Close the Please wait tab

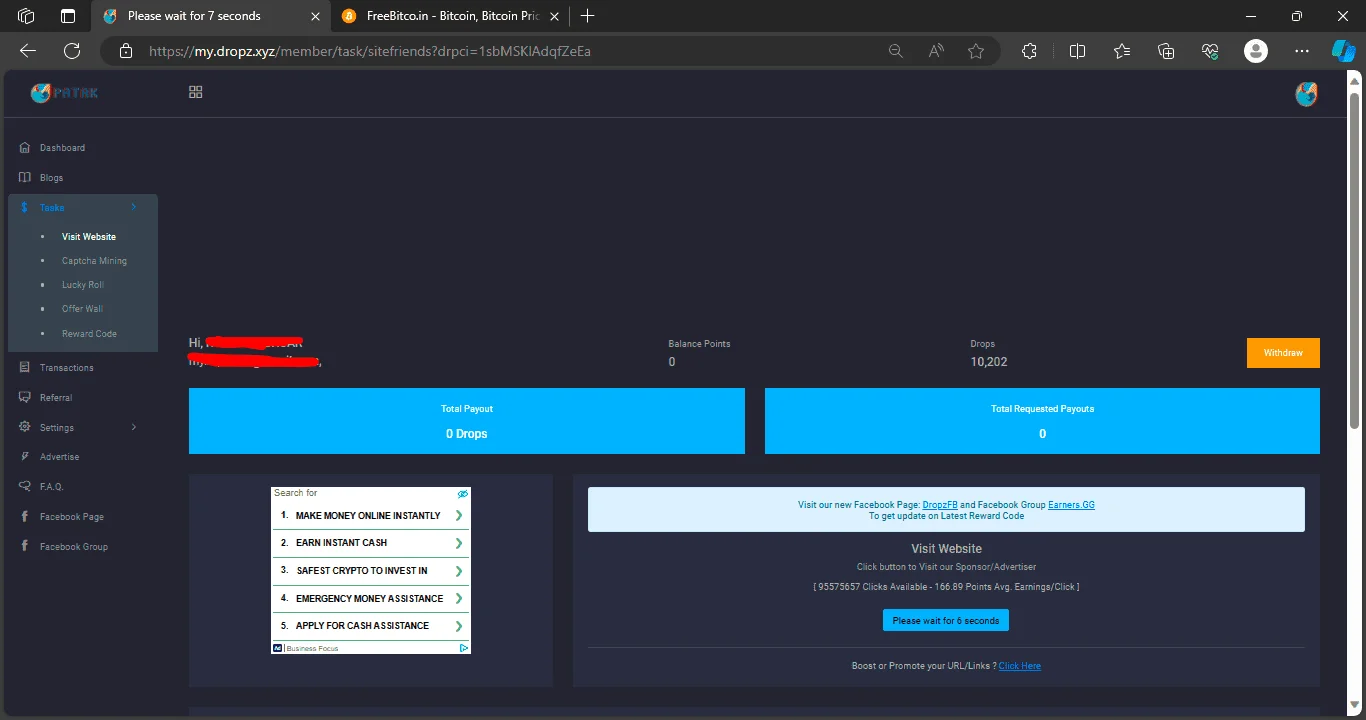coord(315,16)
